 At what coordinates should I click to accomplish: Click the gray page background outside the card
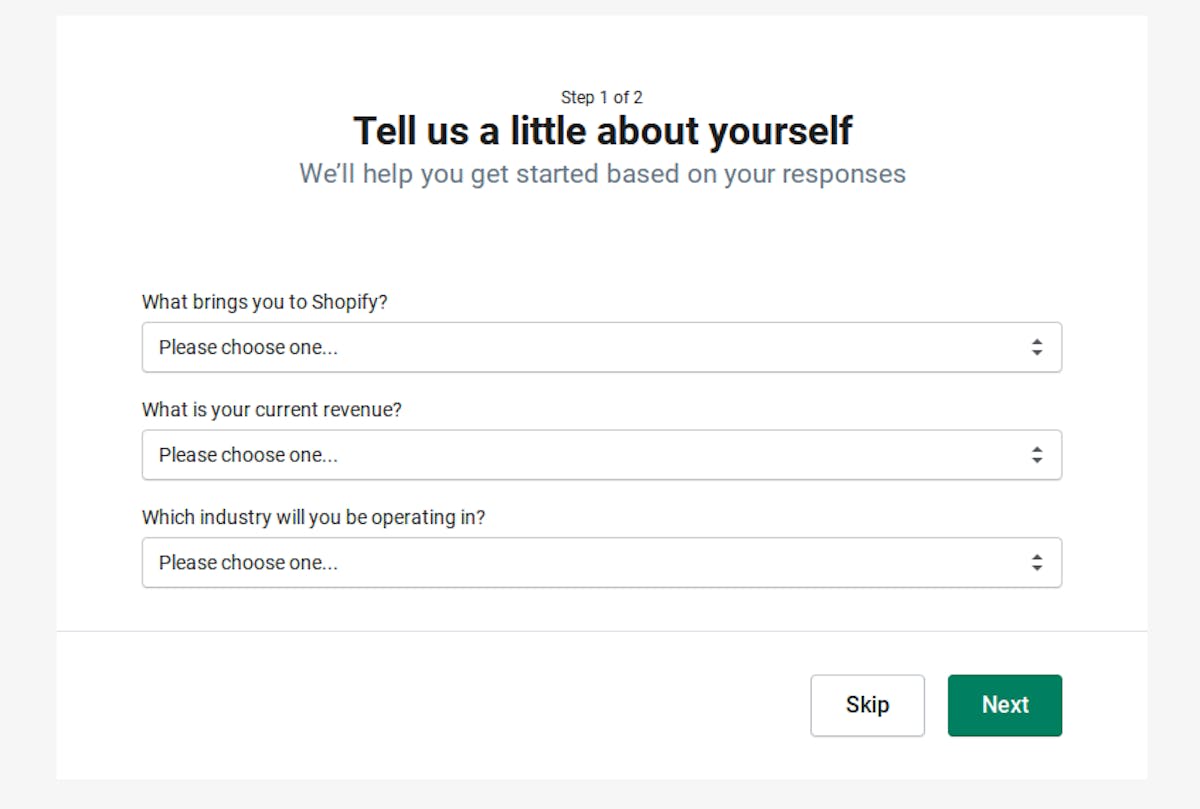28,400
